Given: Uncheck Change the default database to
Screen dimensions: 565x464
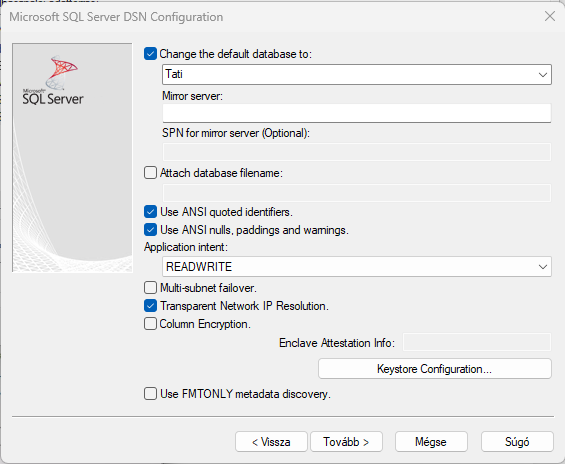Looking at the screenshot, I should [x=150, y=54].
